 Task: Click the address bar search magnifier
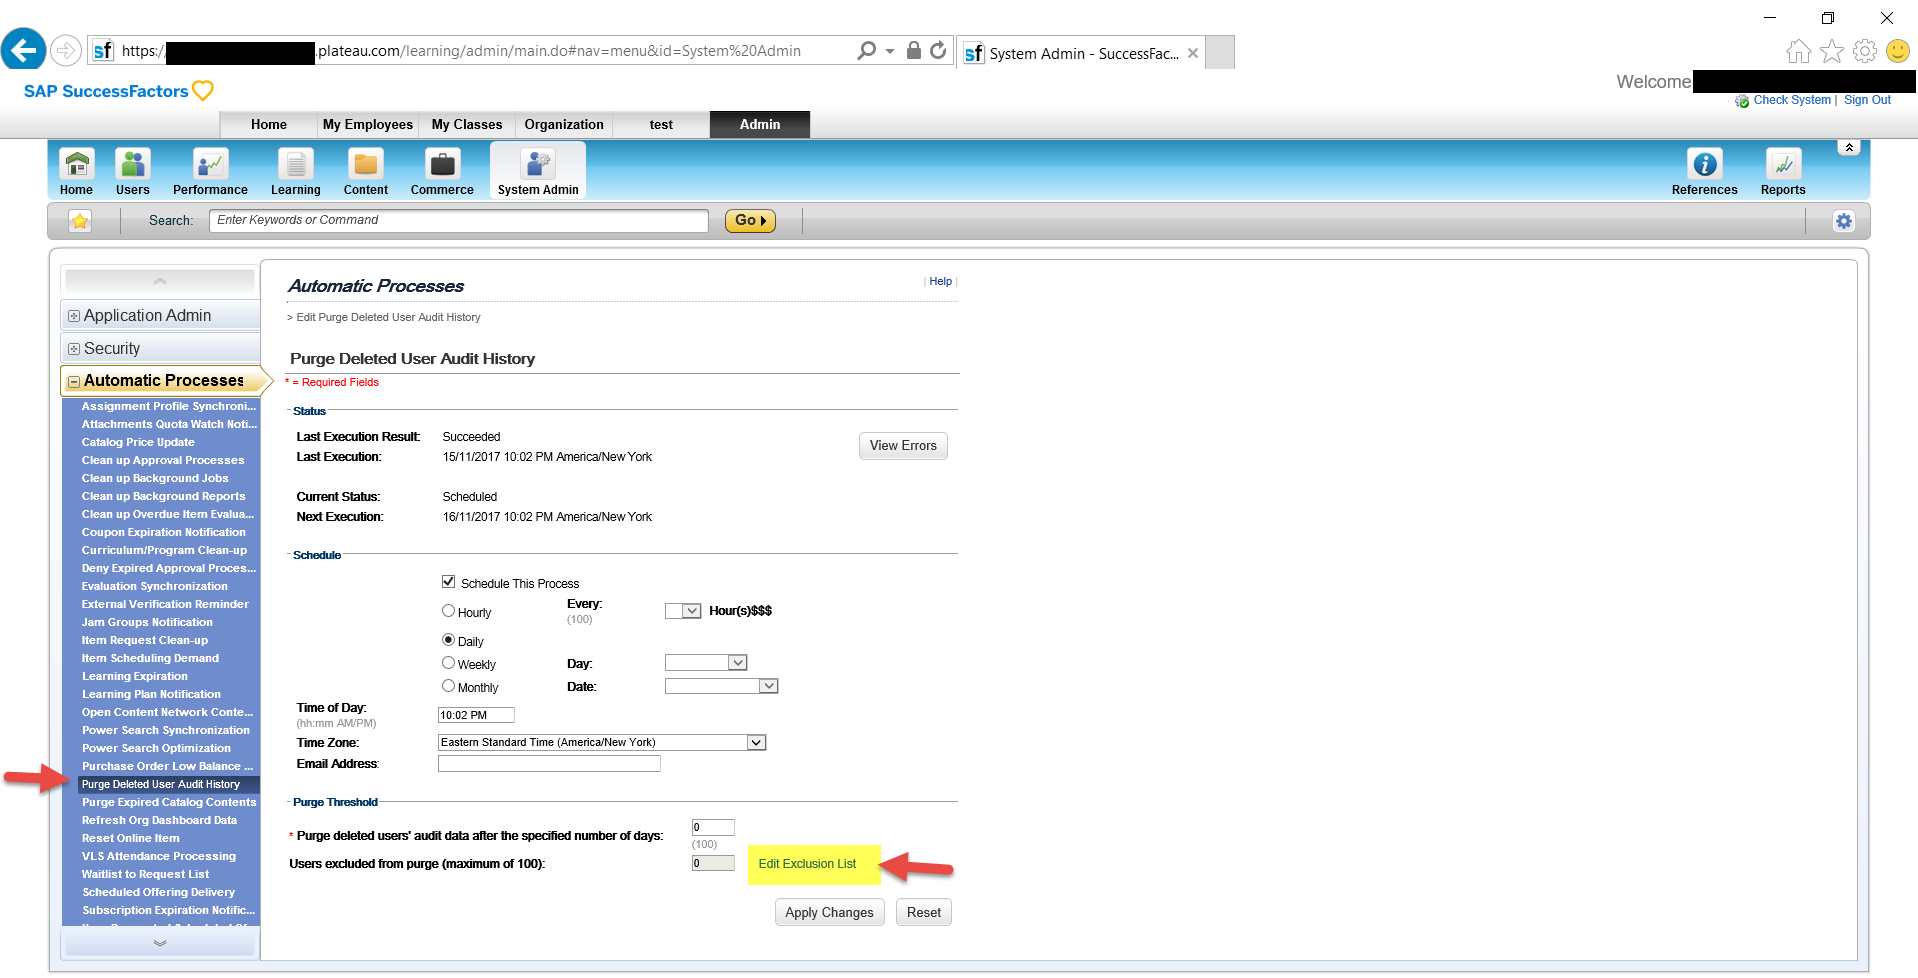click(867, 50)
